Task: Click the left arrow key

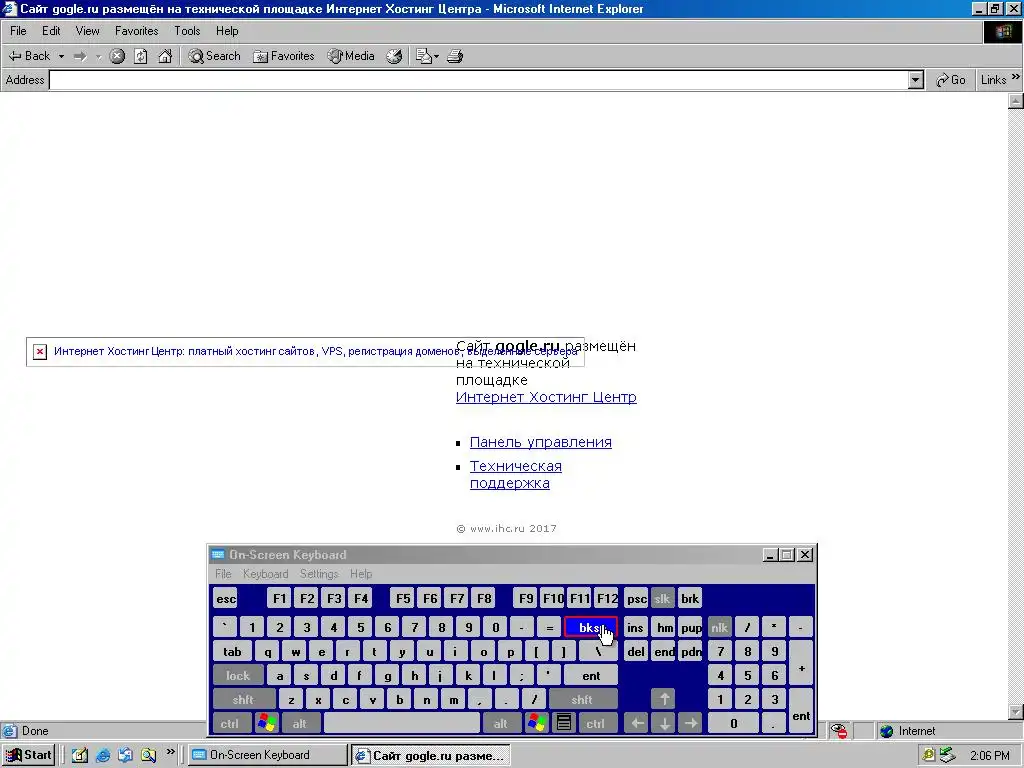Action: point(637,724)
